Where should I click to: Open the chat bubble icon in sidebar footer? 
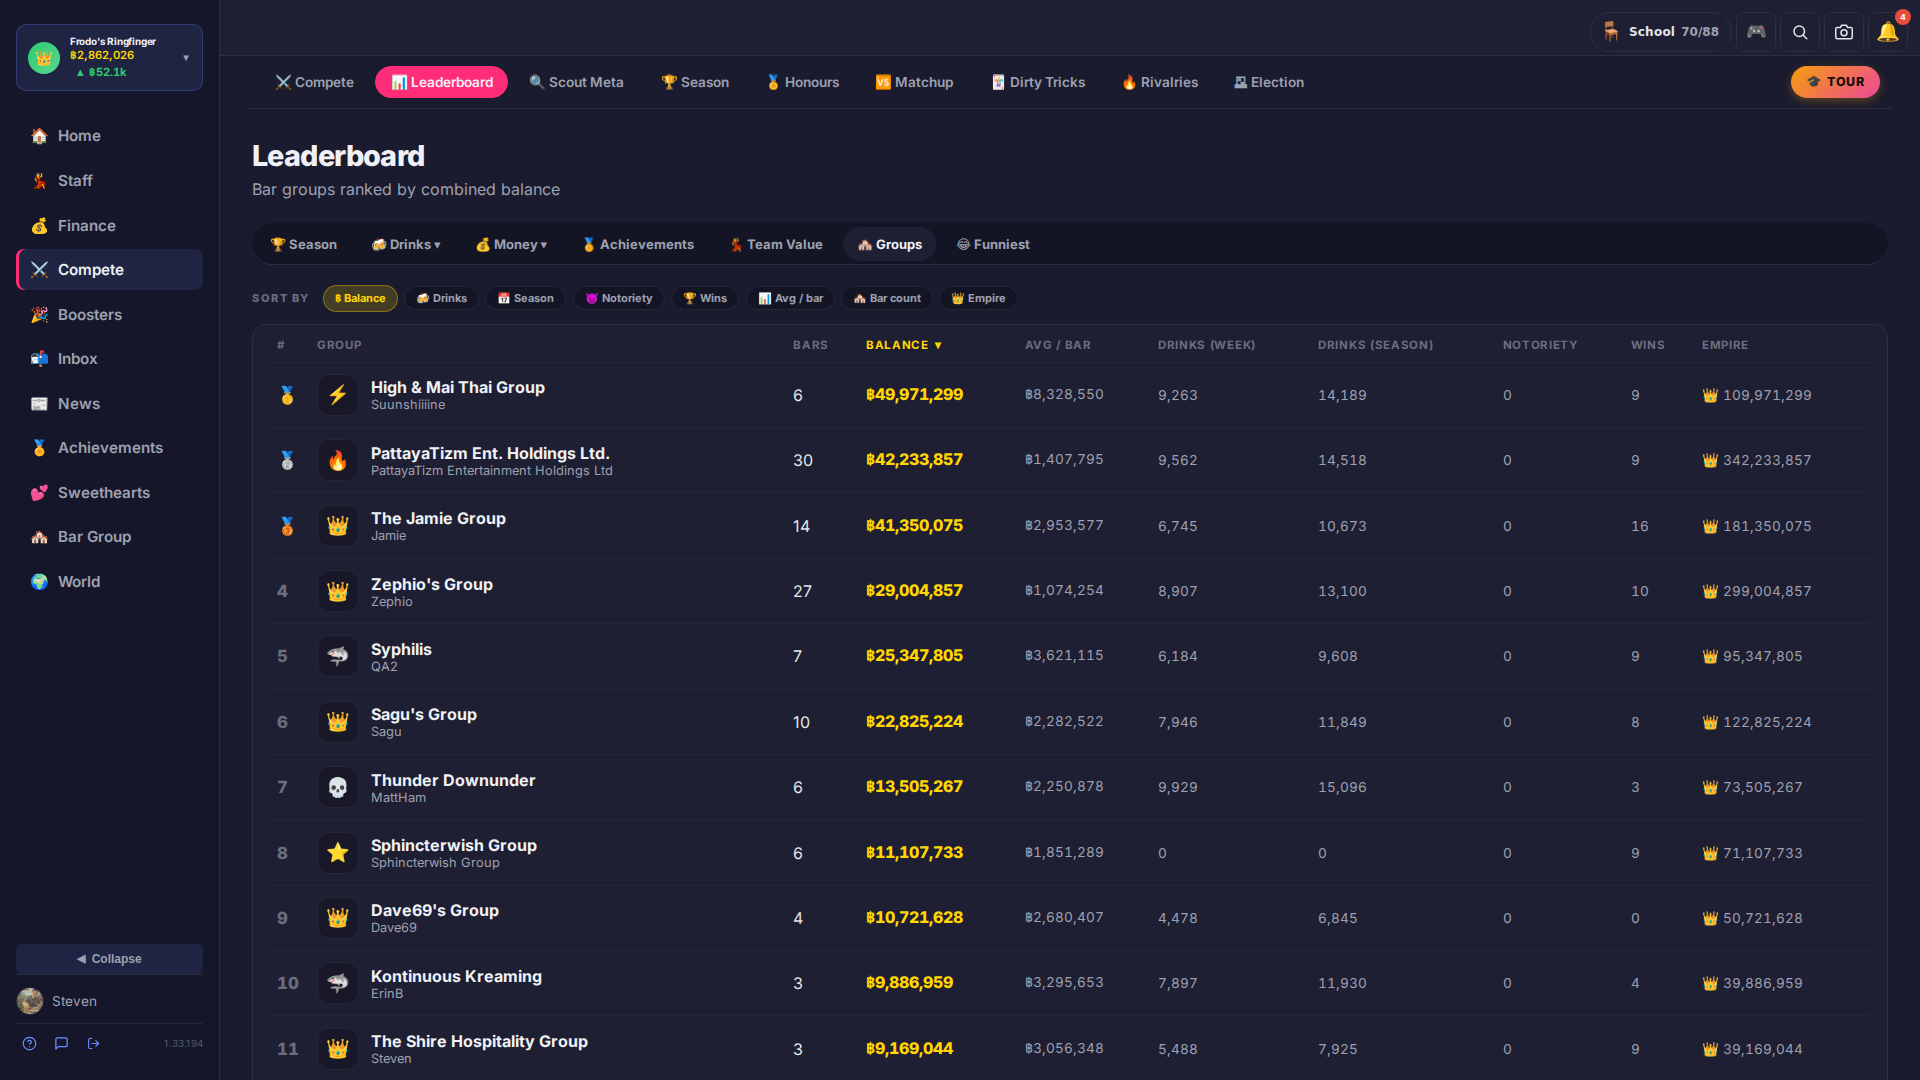coord(61,1043)
